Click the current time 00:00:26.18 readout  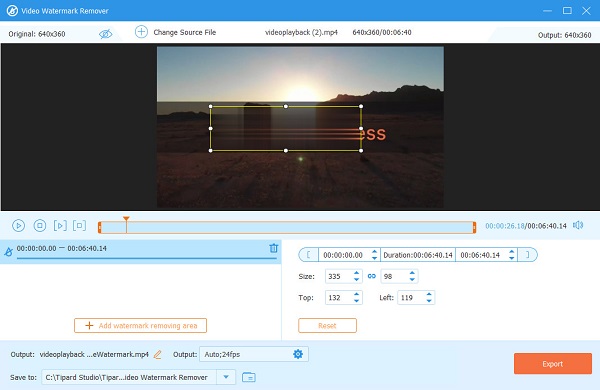(x=505, y=226)
